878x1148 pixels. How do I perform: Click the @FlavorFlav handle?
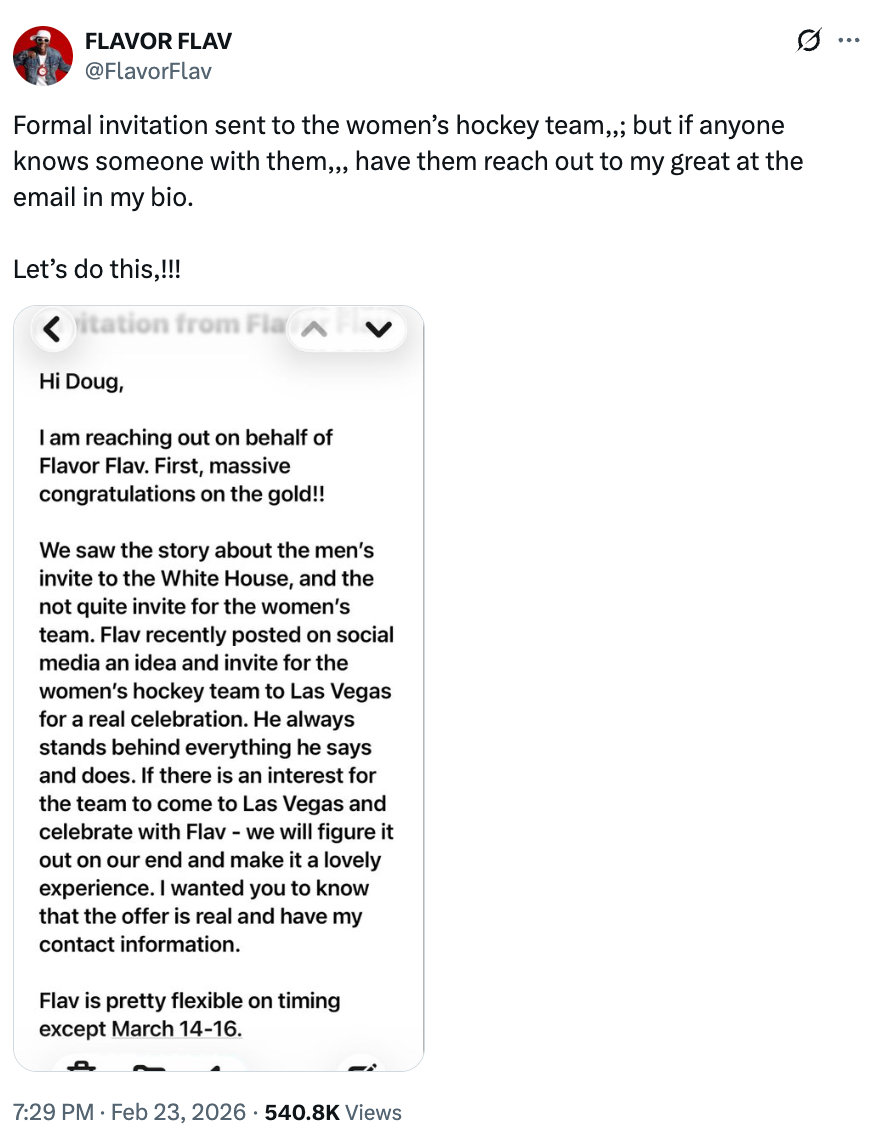point(148,70)
